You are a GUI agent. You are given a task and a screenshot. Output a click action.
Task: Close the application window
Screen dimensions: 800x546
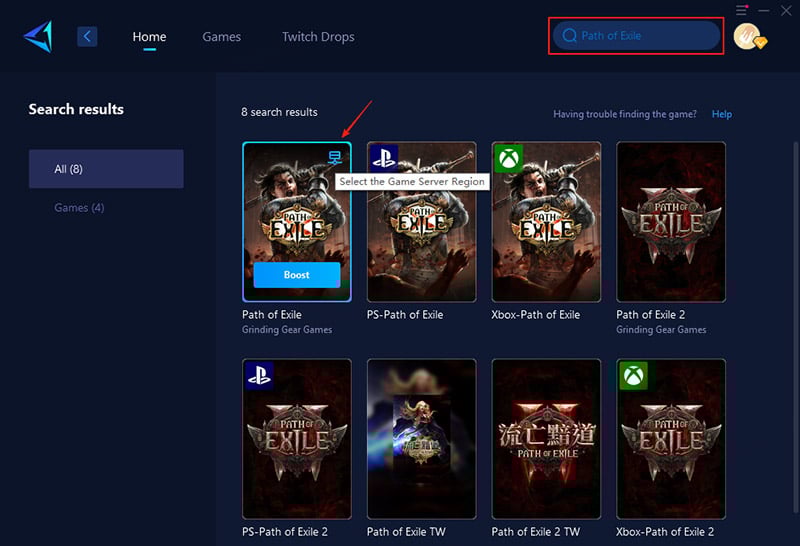[786, 10]
